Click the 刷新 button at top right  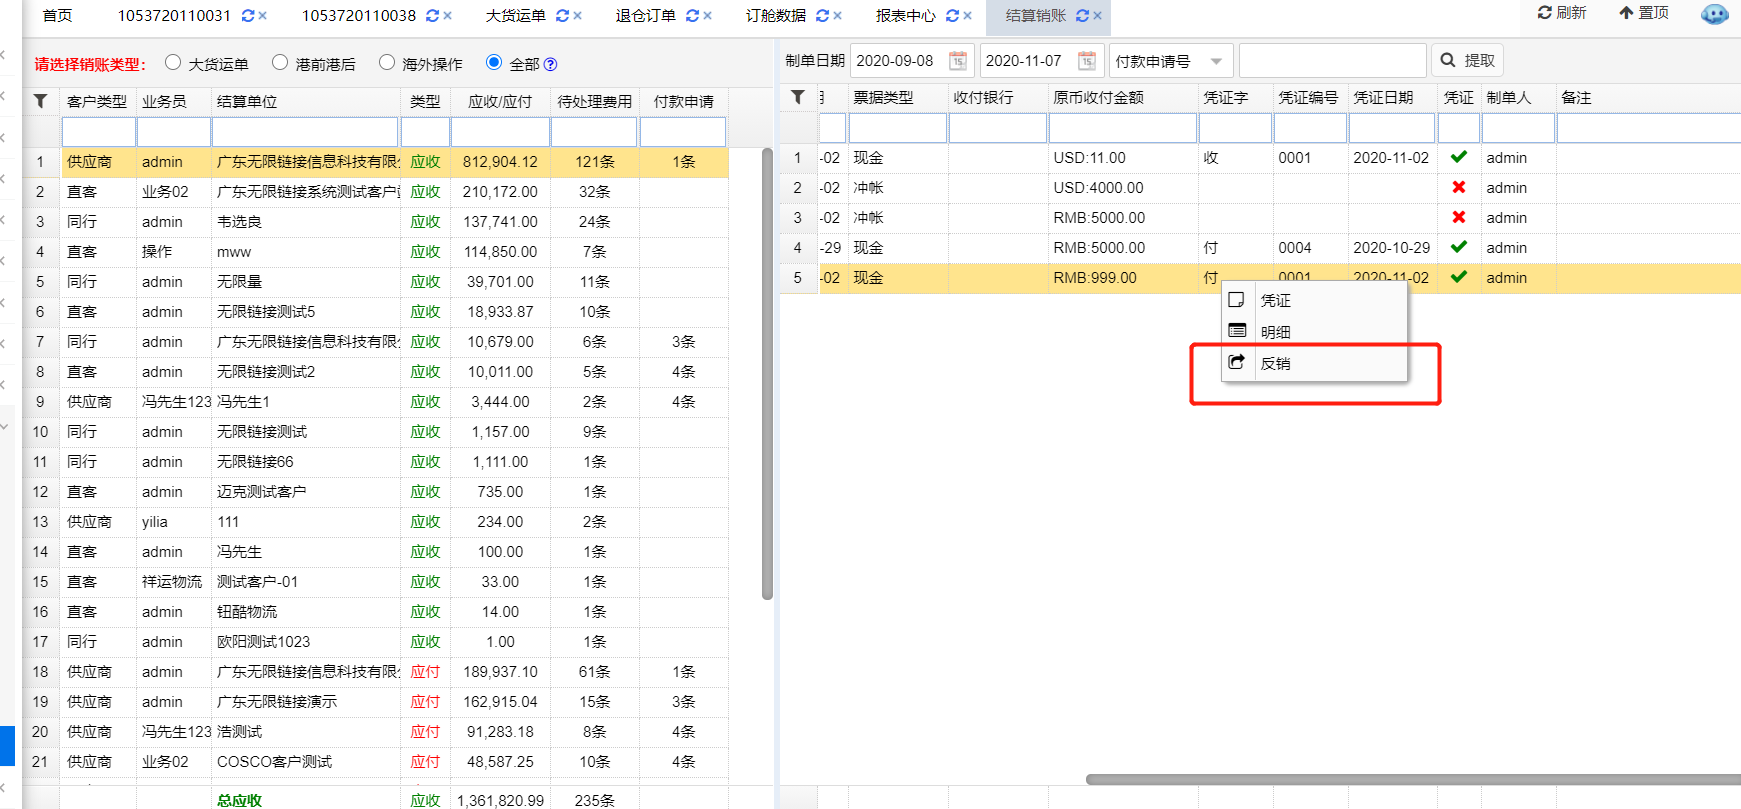pos(1562,13)
